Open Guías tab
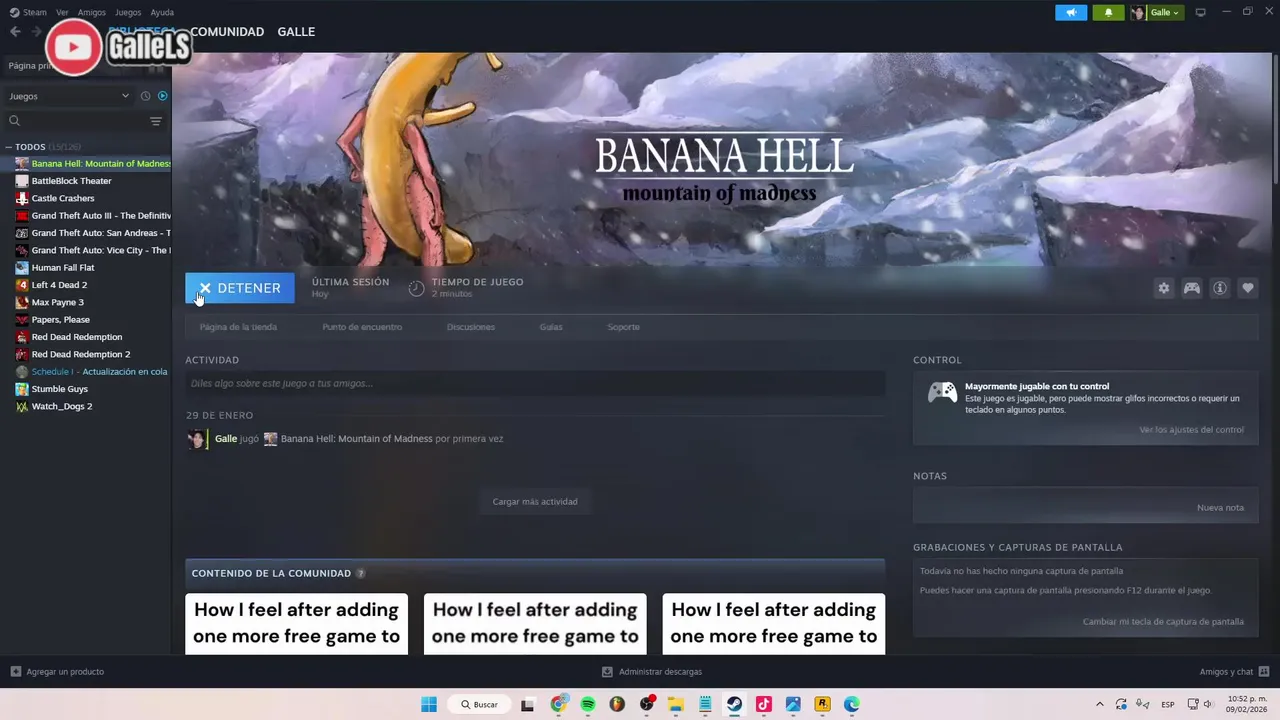Screen dimensions: 1280x720 [551, 327]
